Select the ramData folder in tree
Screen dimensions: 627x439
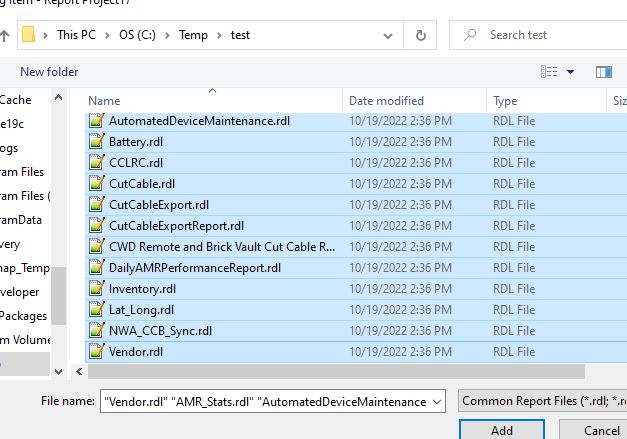pos(21,220)
